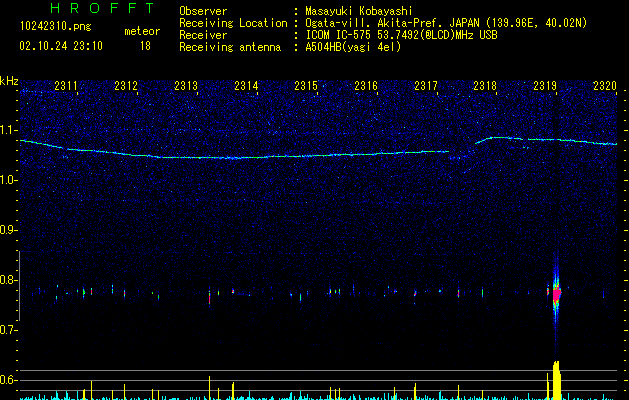The height and width of the screenshot is (400, 629).
Task: Click the 2311 time marker
Action: [x=66, y=86]
